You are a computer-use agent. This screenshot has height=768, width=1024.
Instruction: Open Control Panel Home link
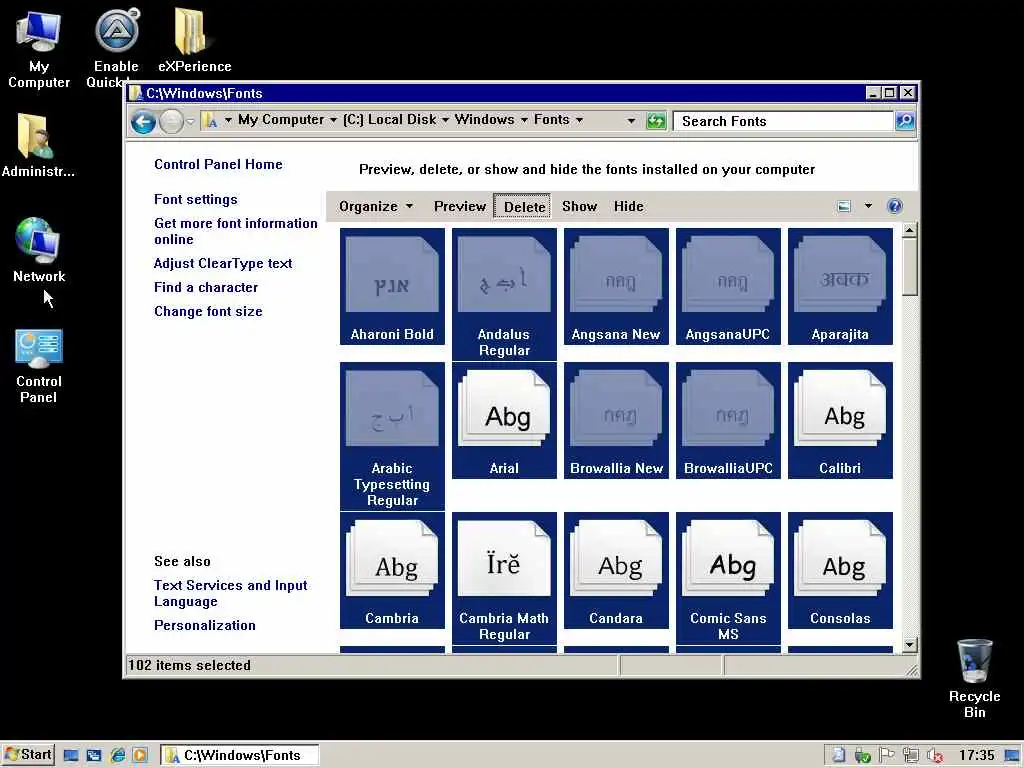pos(218,165)
